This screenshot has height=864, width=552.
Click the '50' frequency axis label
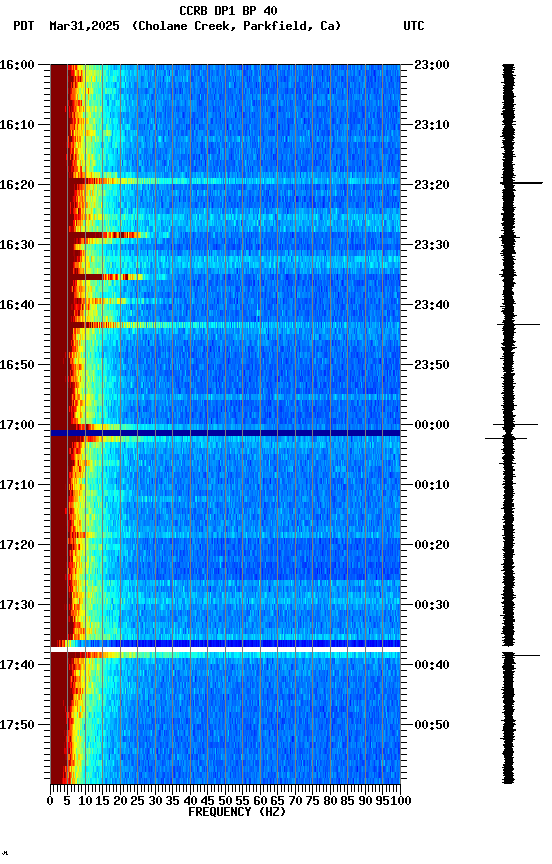coord(225,801)
